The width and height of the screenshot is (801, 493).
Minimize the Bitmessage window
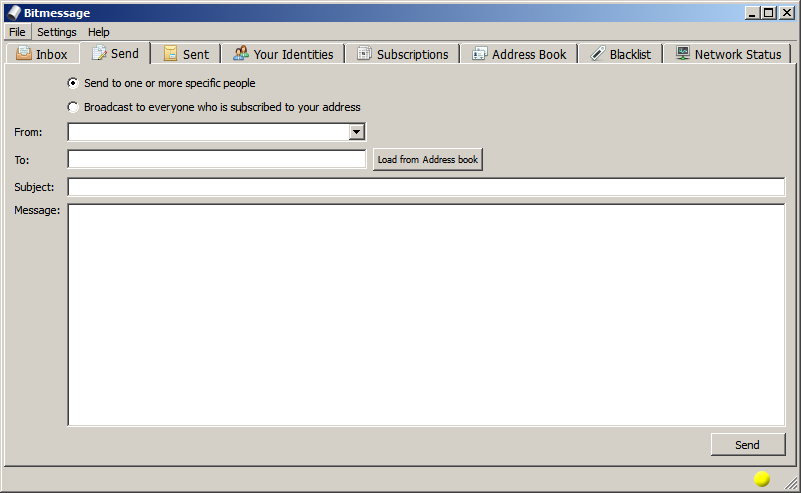[751, 13]
